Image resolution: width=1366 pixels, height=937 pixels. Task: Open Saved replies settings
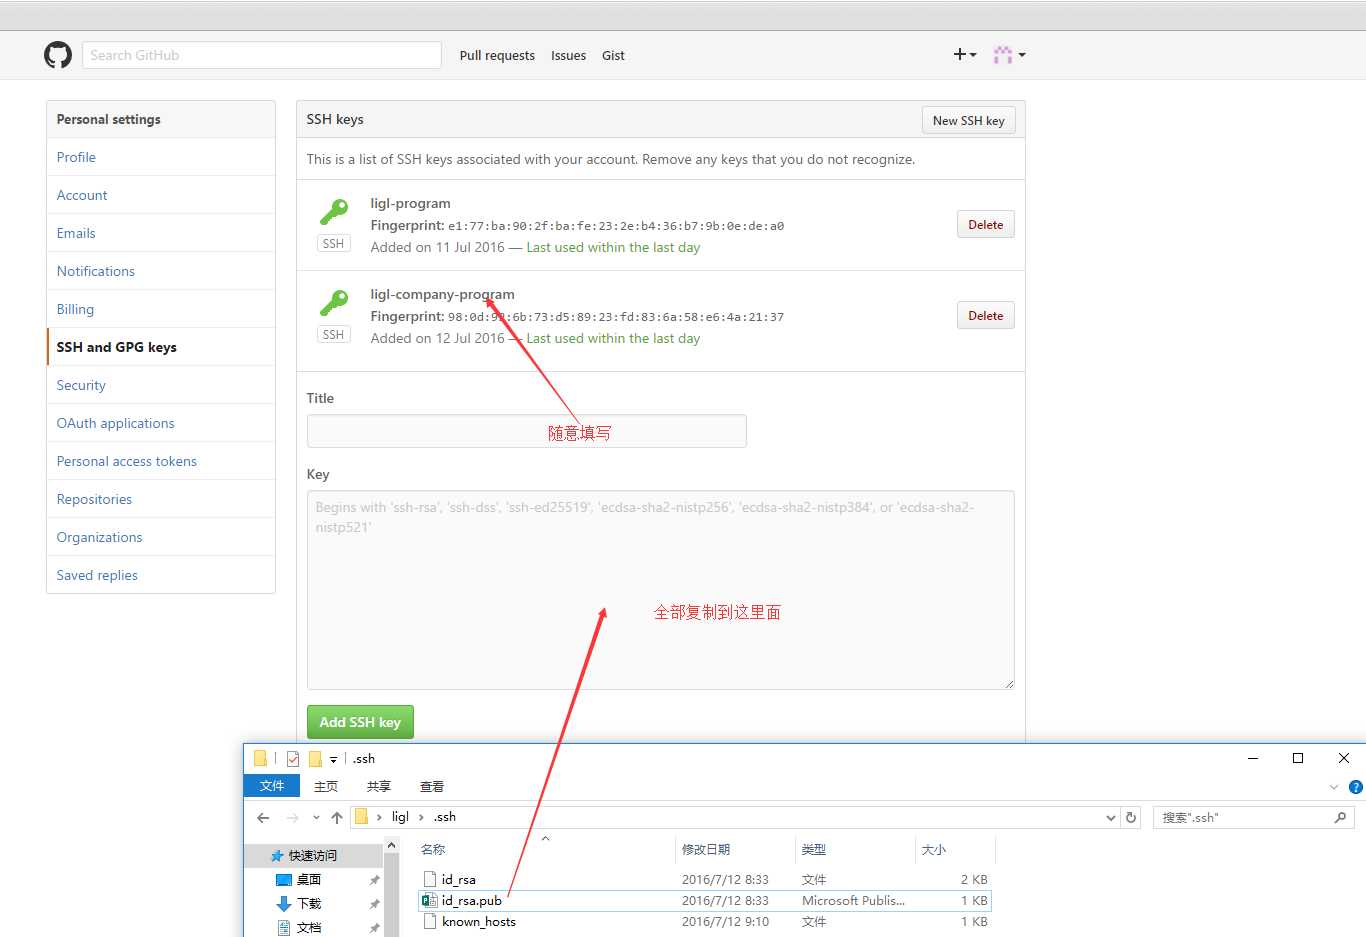click(161, 575)
